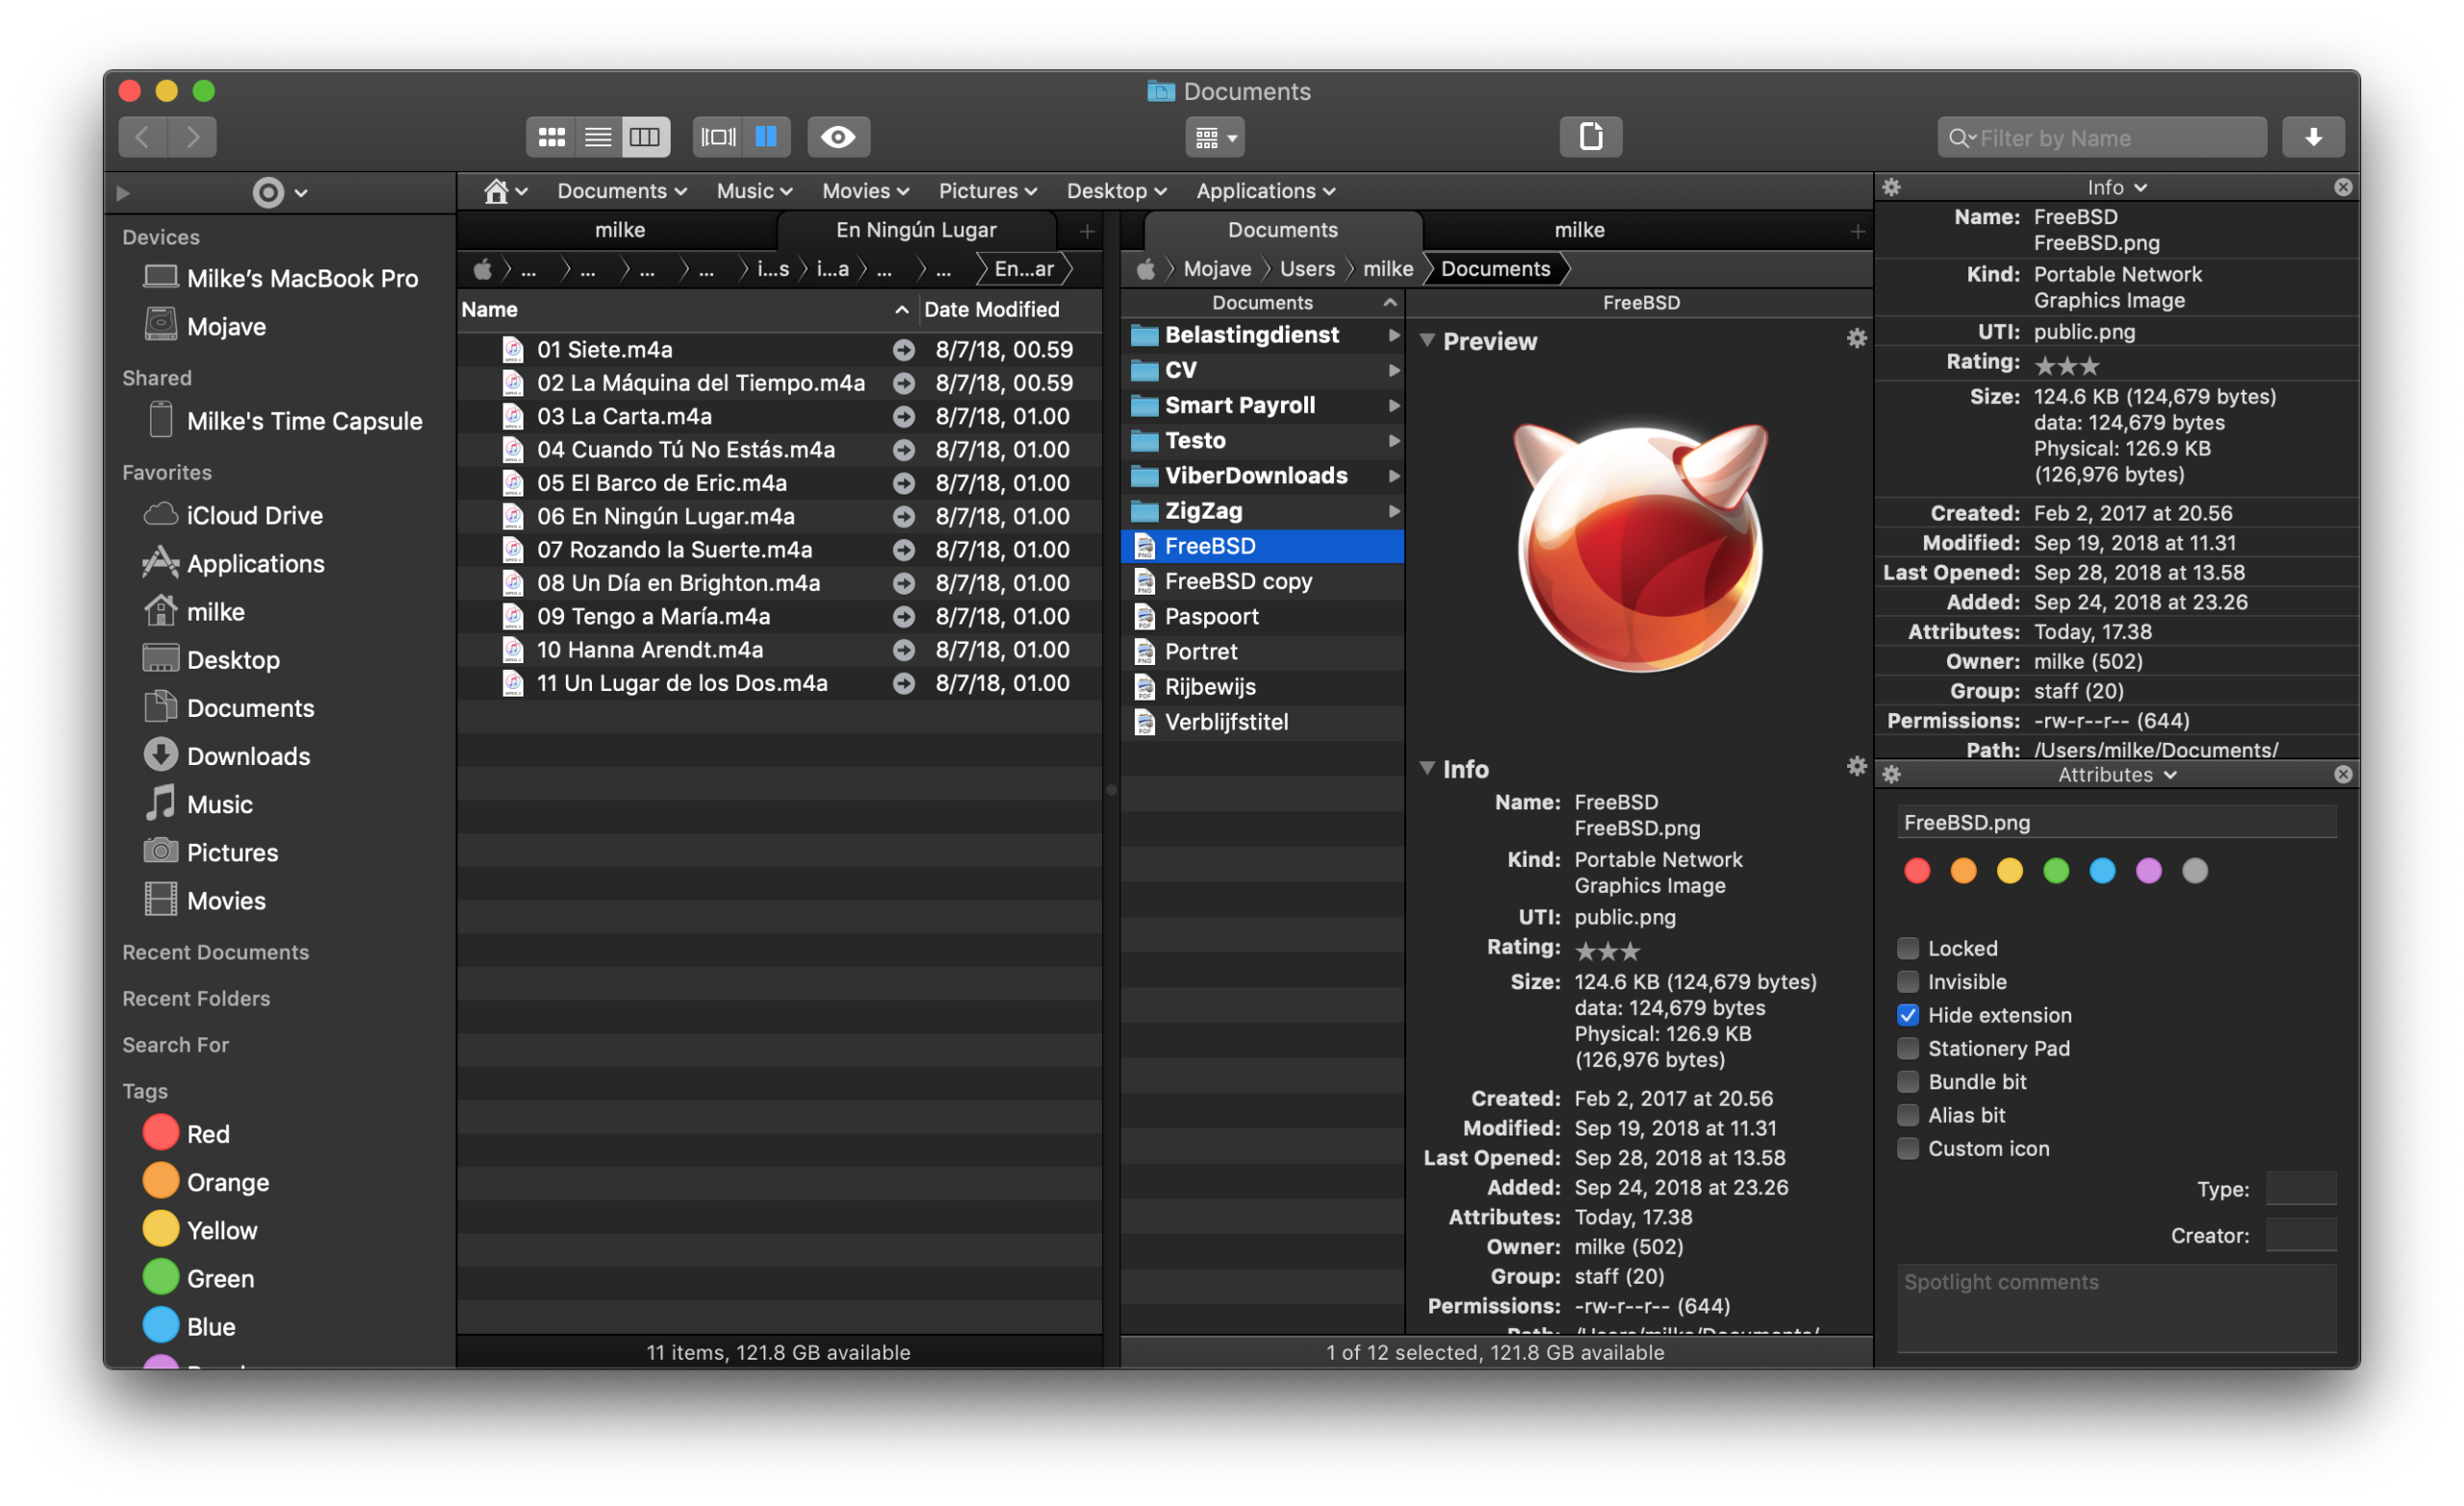Screen dimensions: 2464x1506
Task: Switch to En Ningún Lugar tab
Action: coord(916,230)
